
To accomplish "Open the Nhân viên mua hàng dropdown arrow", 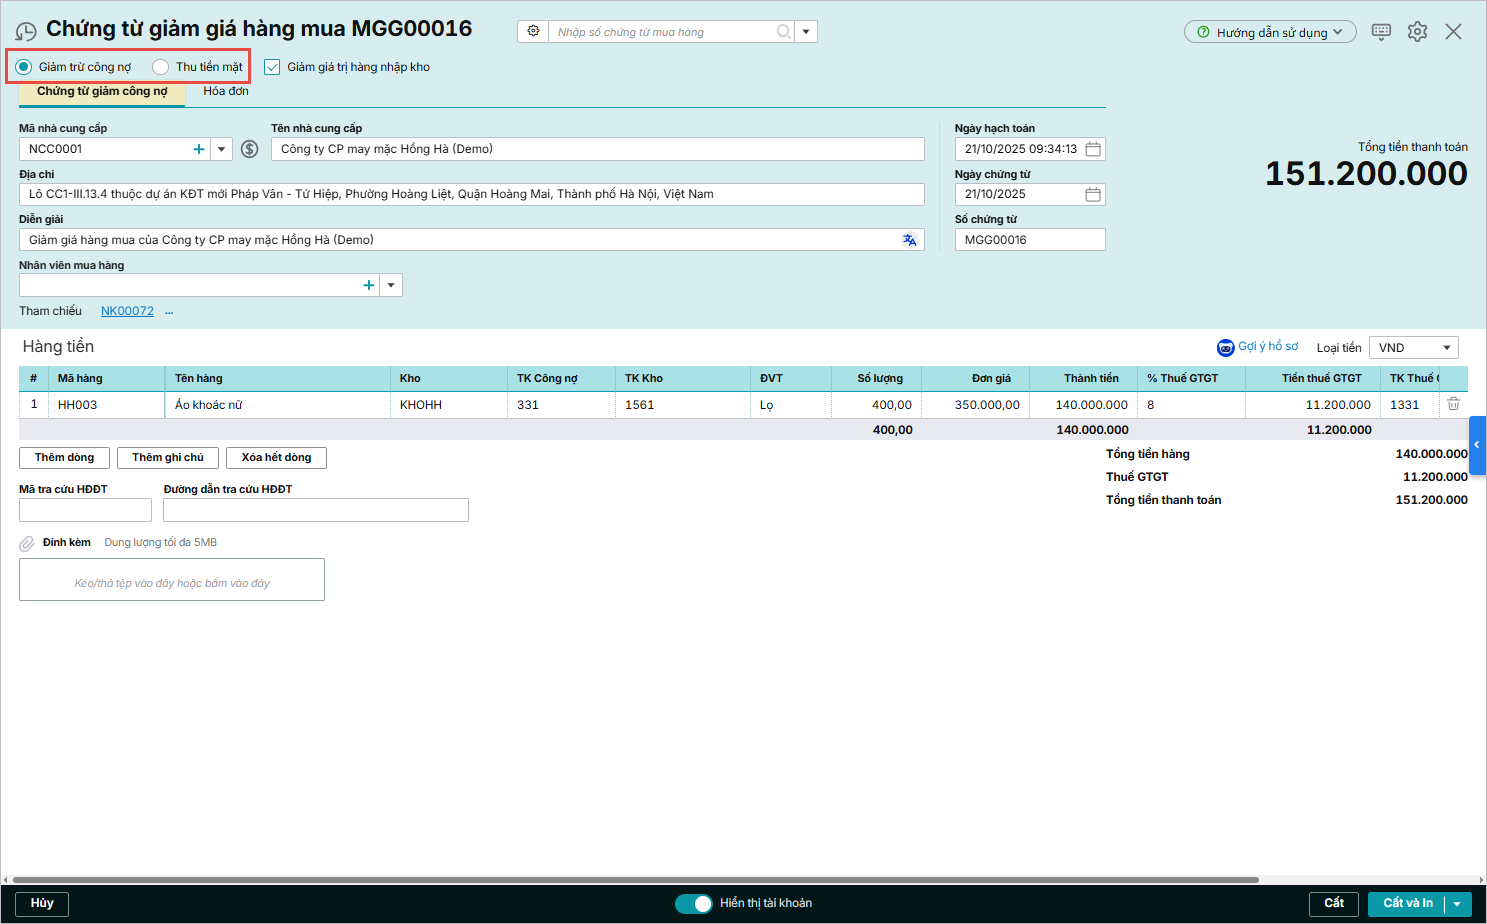I will click(391, 285).
